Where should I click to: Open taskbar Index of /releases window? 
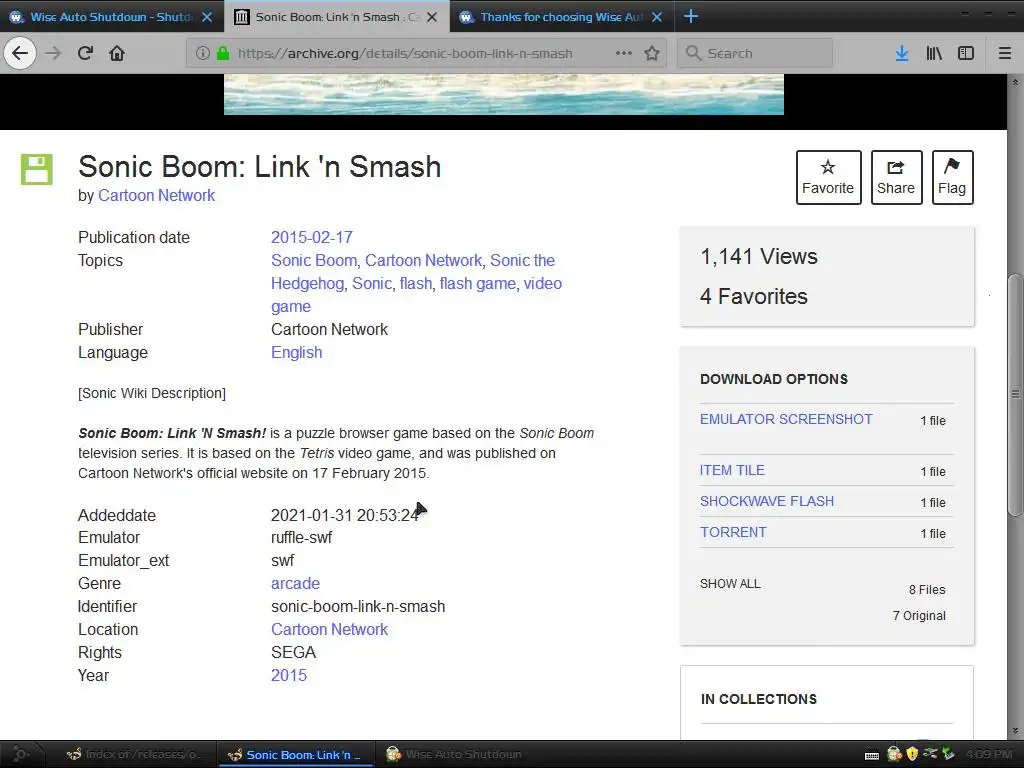(133, 754)
